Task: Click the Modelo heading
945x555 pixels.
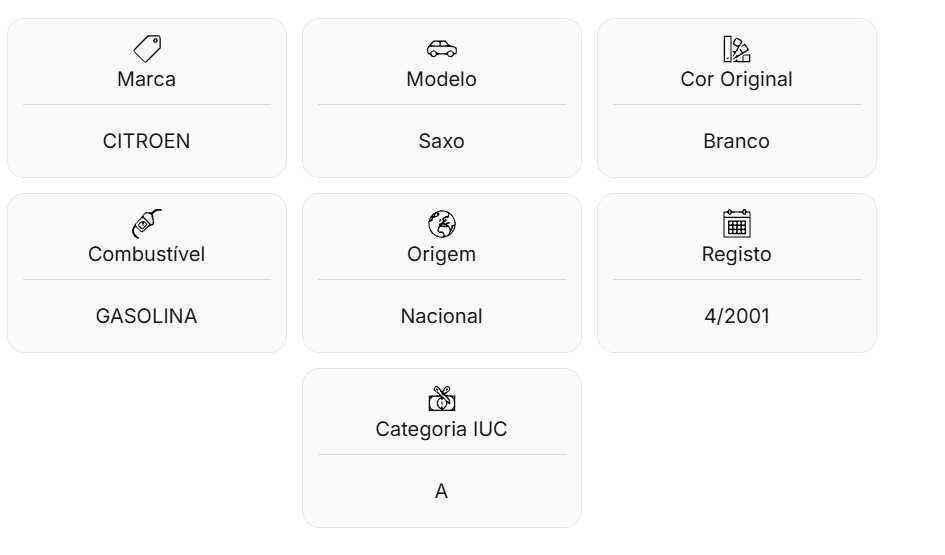Action: (441, 79)
